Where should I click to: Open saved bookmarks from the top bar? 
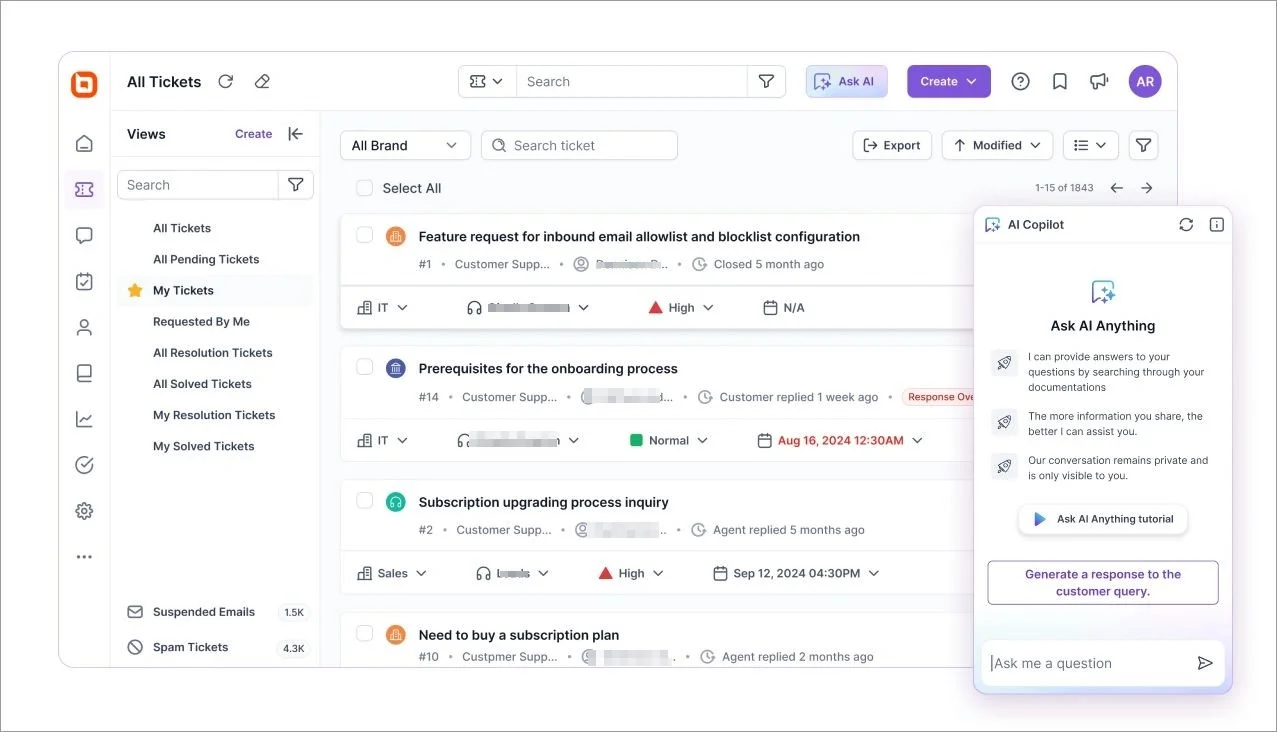1059,80
